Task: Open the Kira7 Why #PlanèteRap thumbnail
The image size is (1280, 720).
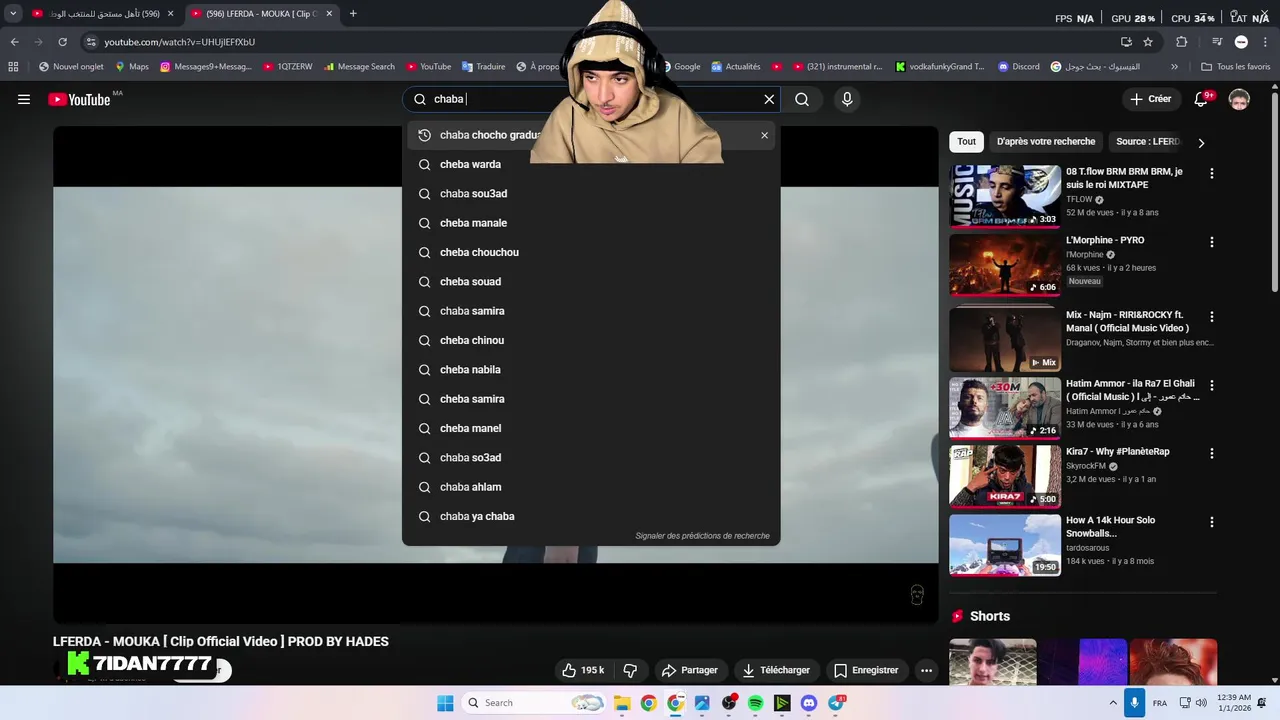Action: (x=1005, y=476)
